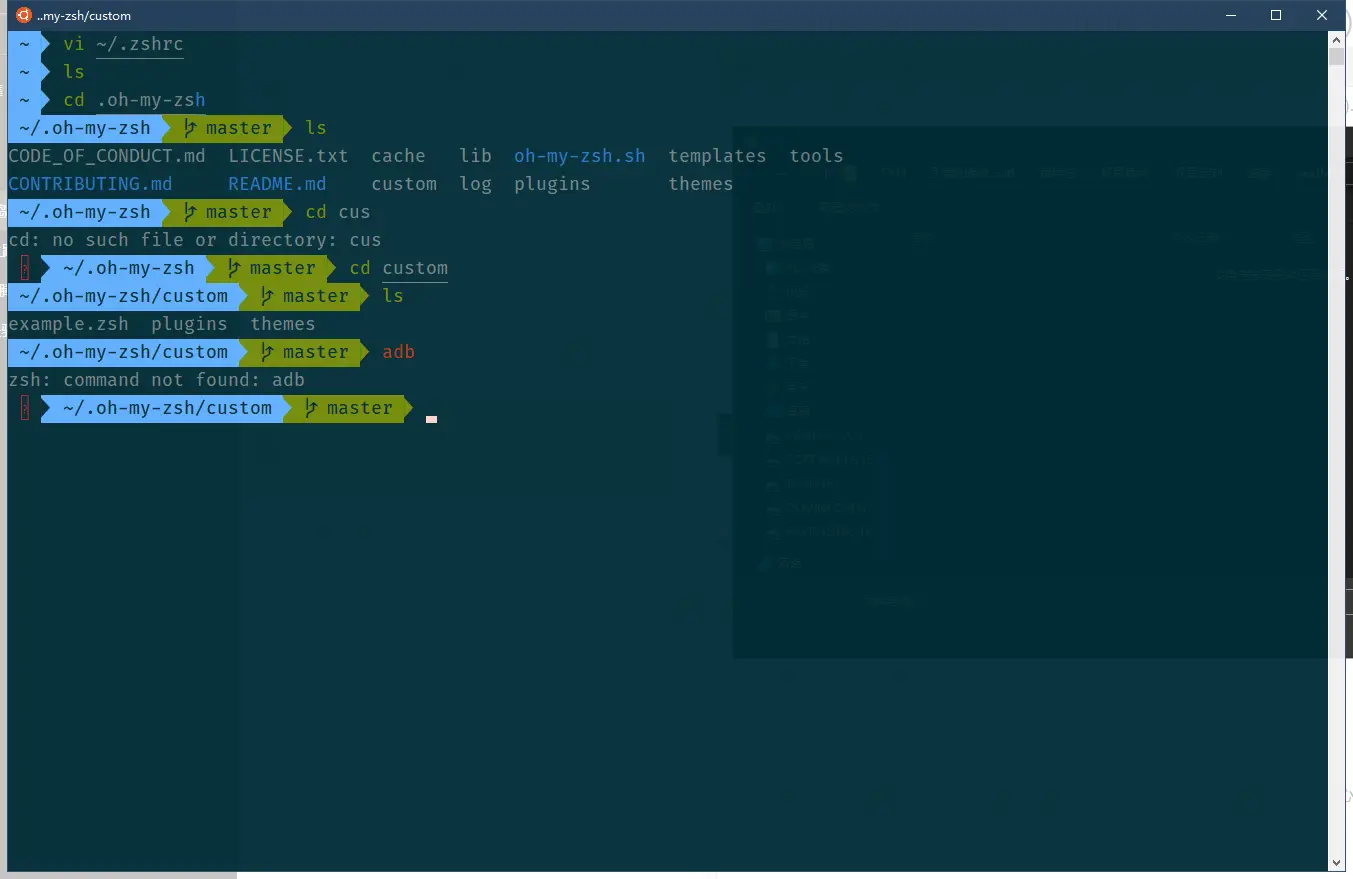This screenshot has height=879, width=1353.
Task: Click the Ubuntu logo in the title bar
Action: coord(24,15)
